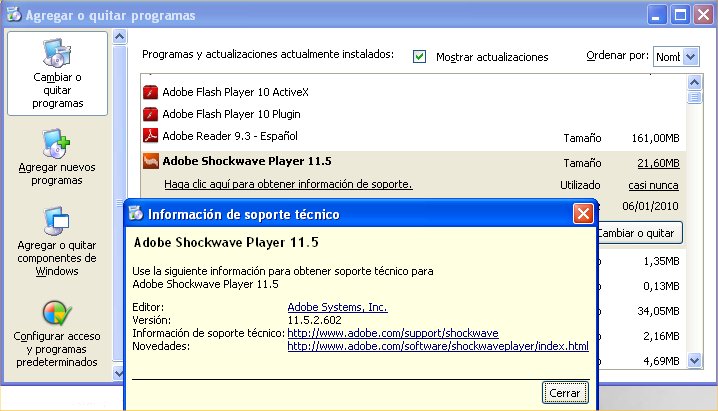Click Adobe Flash Player 10 ActiveX icon
The image size is (718, 411).
pyautogui.click(x=150, y=92)
